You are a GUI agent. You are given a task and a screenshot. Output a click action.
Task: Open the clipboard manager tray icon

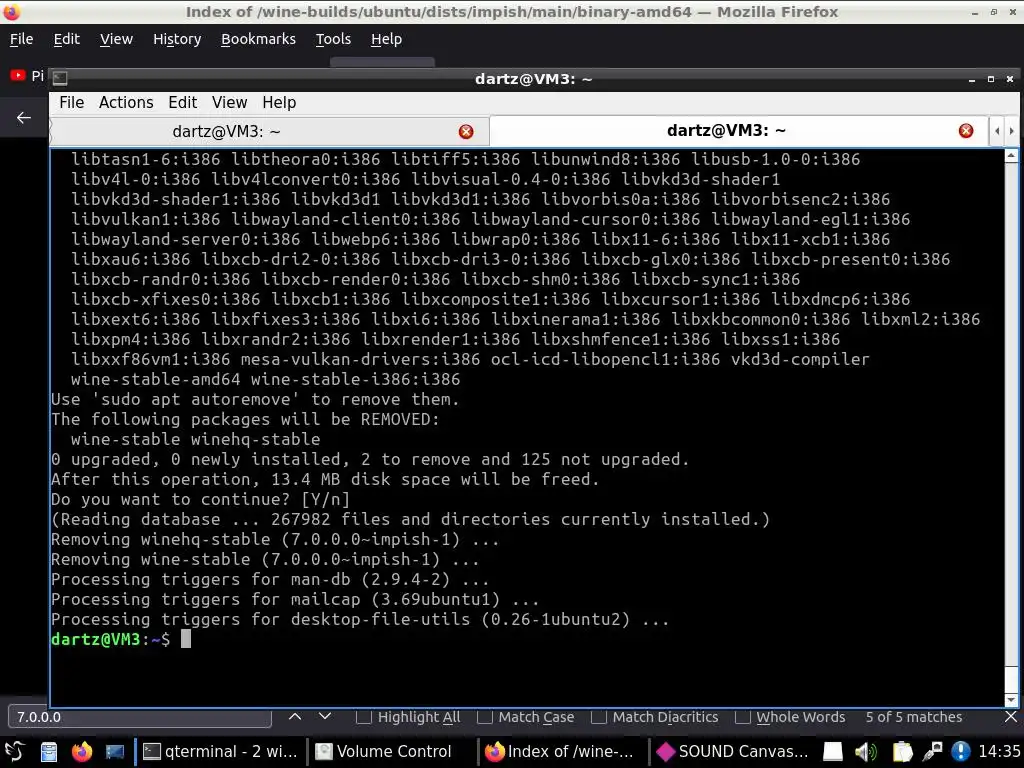pyautogui.click(x=902, y=752)
